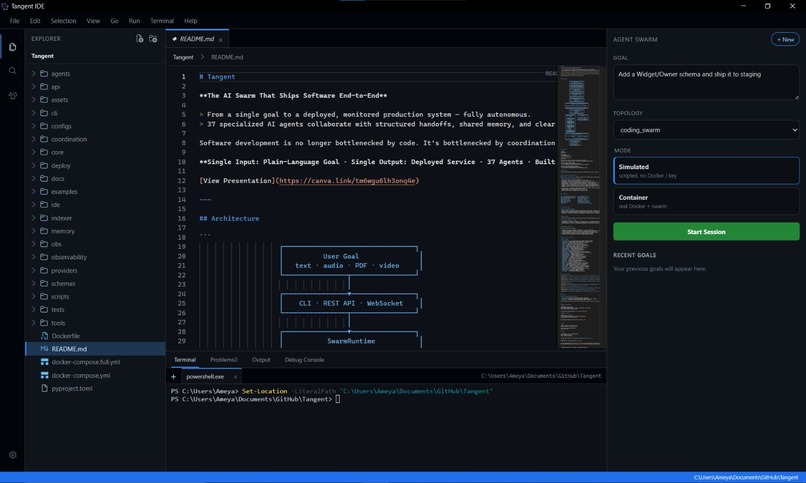Screen dimensions: 806x483
Task: Expand the core folder chevron
Action: click(34, 152)
